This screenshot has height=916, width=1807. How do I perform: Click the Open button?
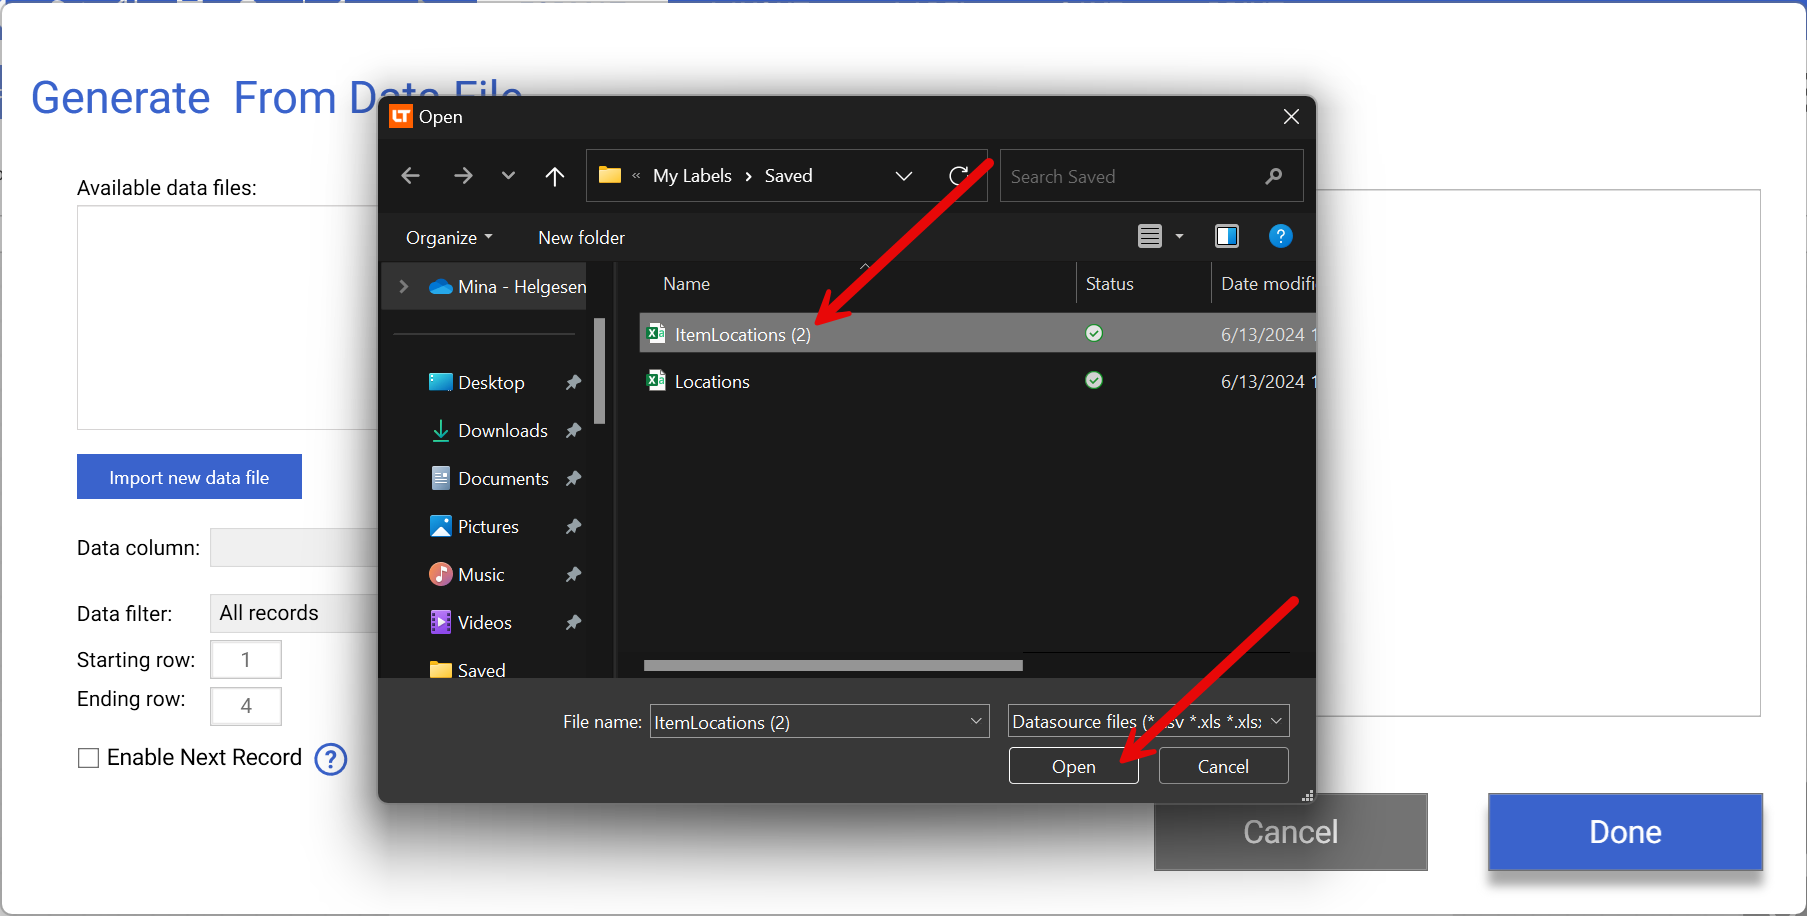pyautogui.click(x=1073, y=766)
